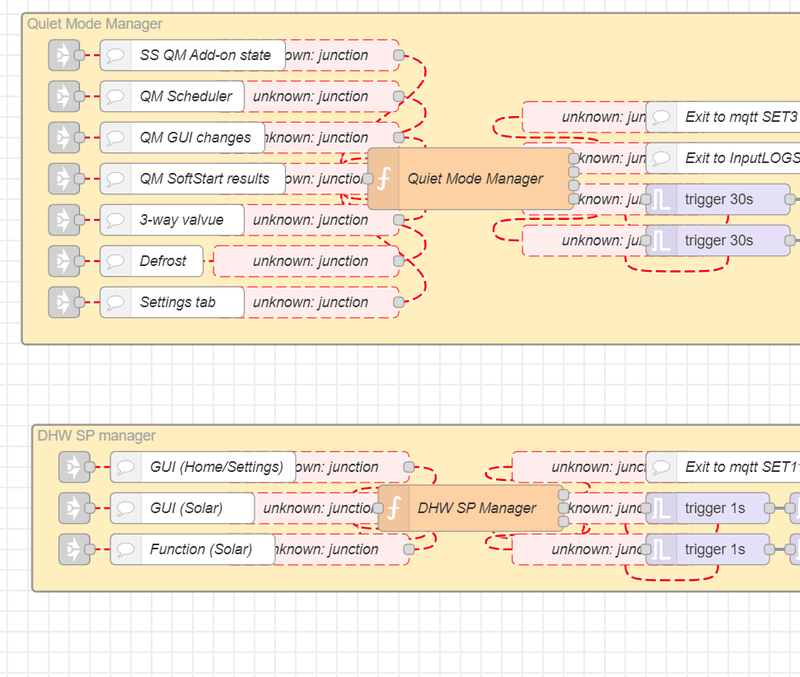Click comment icon of QM GUI changes

(x=116, y=138)
